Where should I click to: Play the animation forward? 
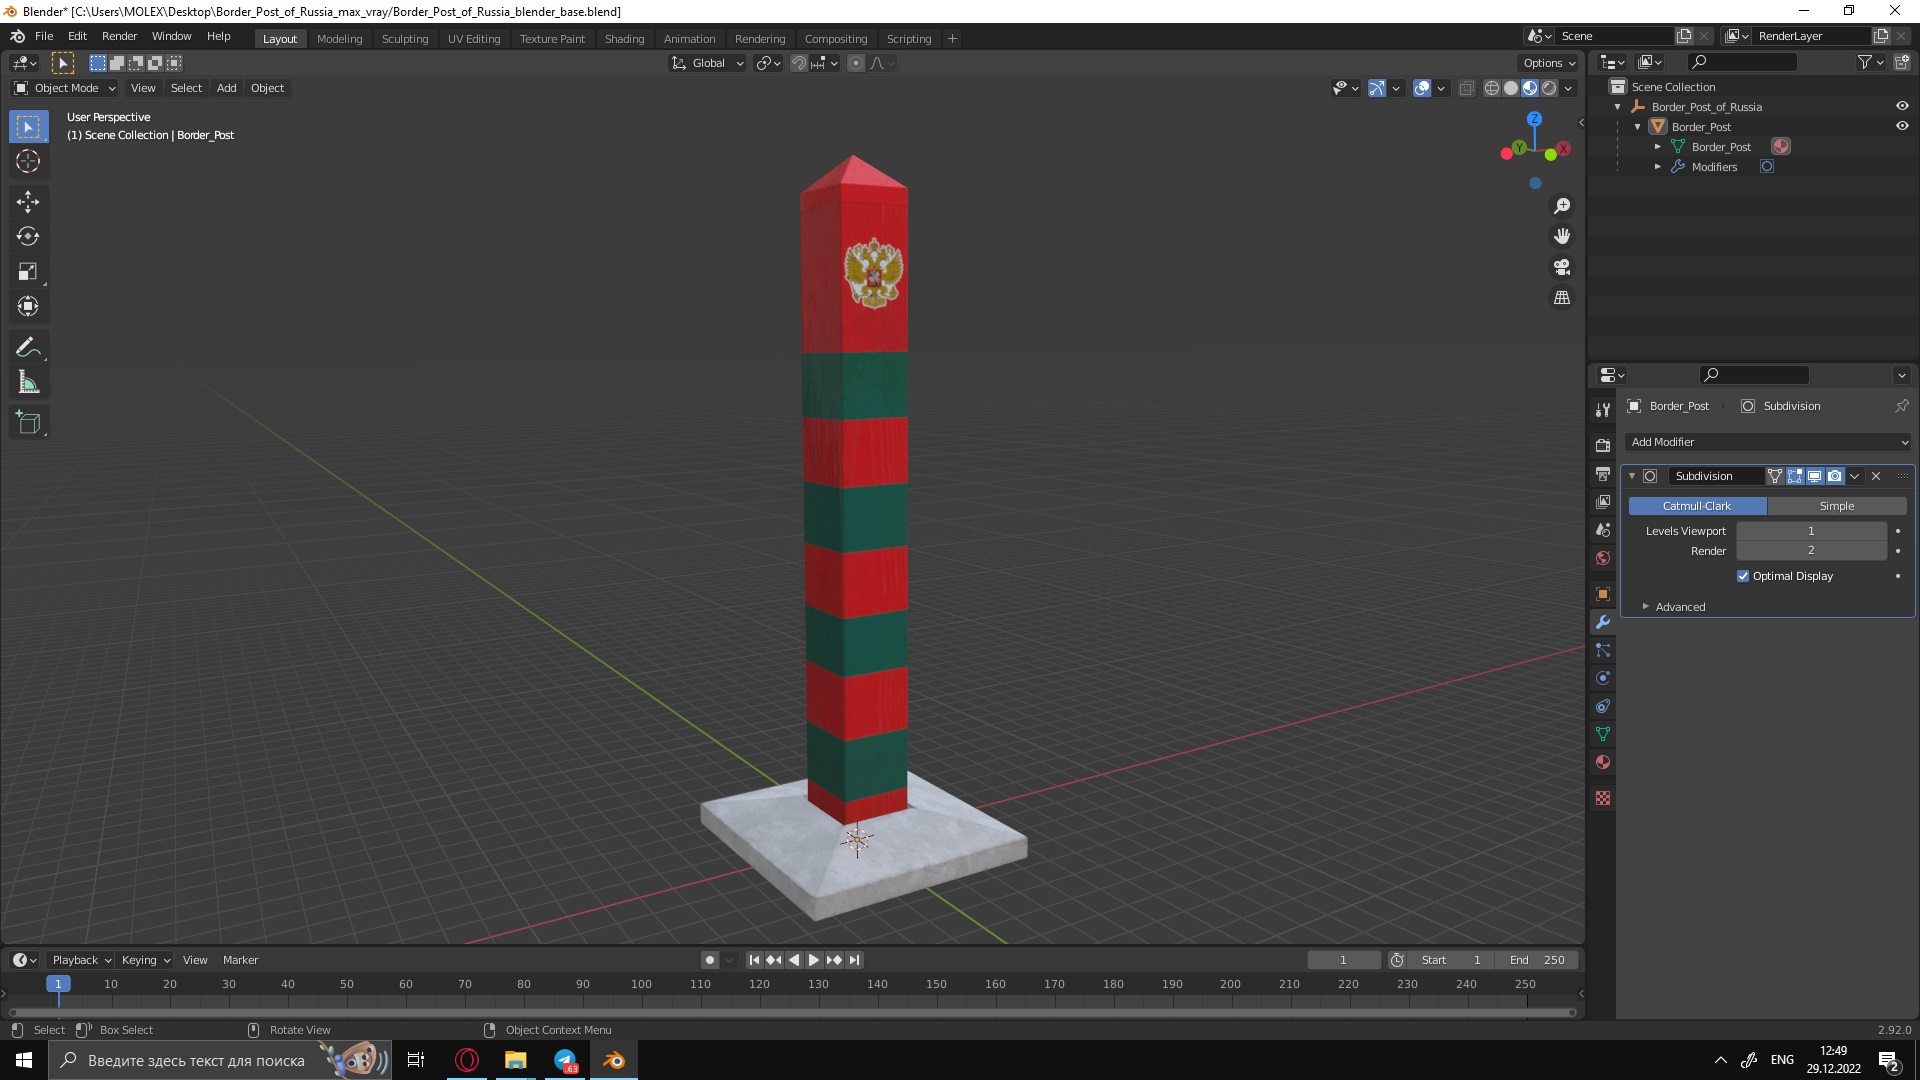[814, 960]
